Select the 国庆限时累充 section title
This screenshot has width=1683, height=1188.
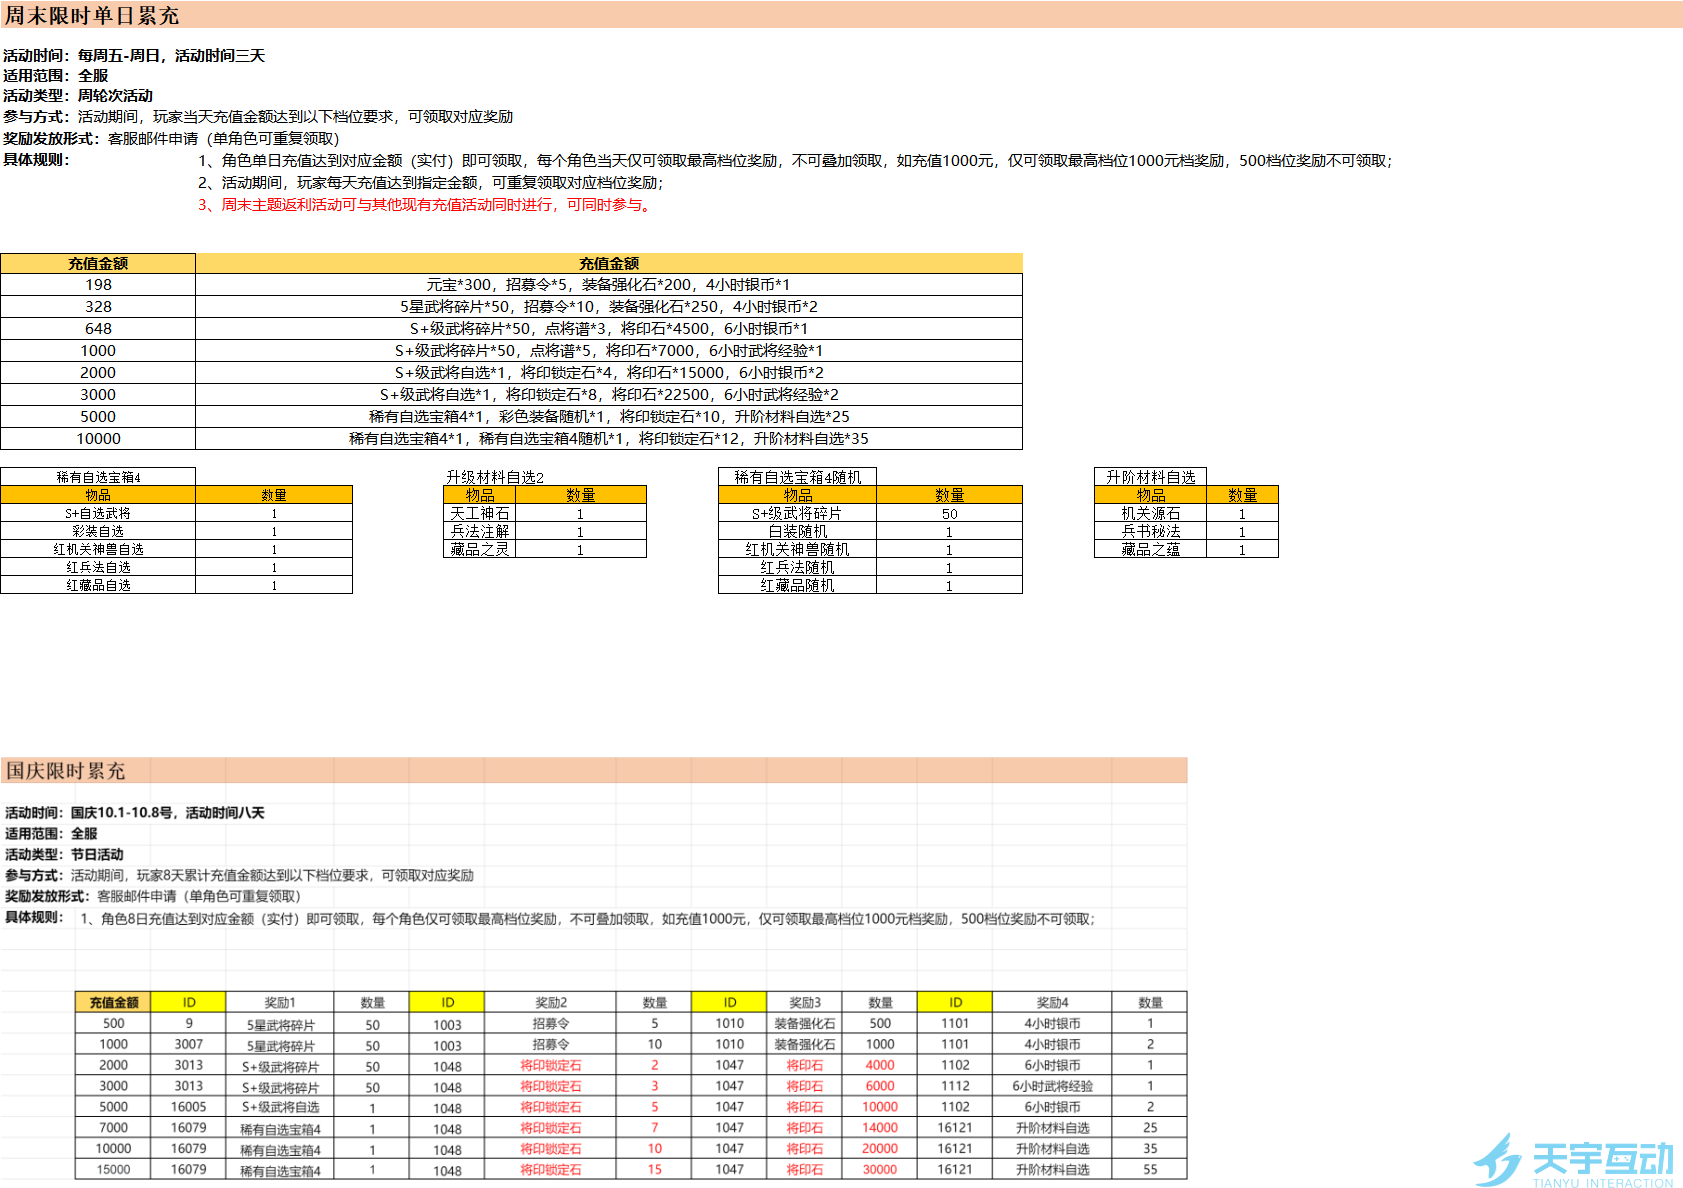[66, 771]
